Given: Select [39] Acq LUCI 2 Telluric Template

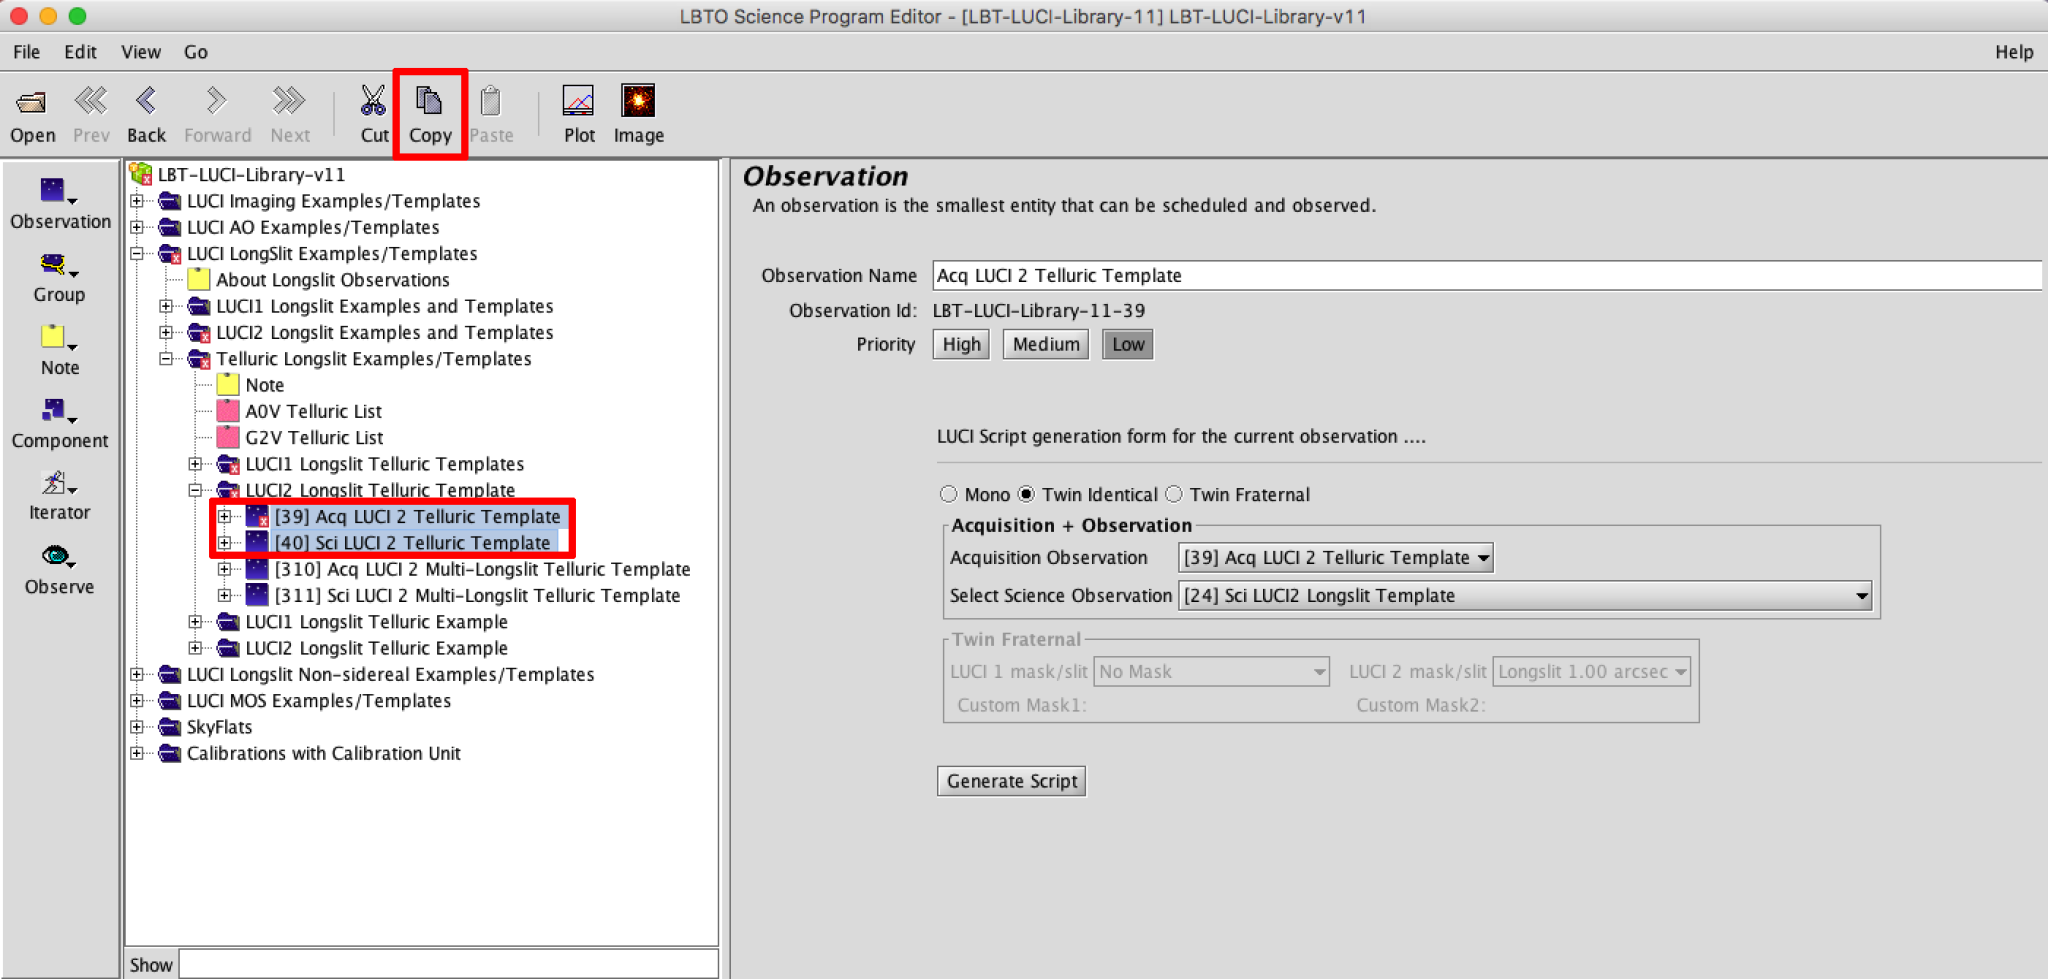Looking at the screenshot, I should click(x=417, y=516).
